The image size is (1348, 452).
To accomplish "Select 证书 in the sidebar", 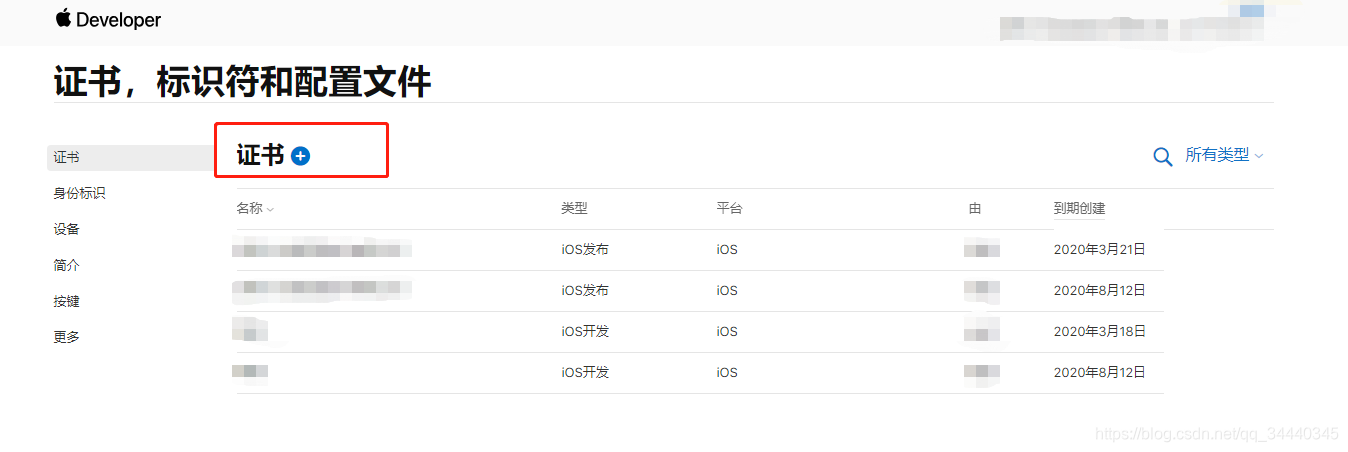I will point(130,157).
